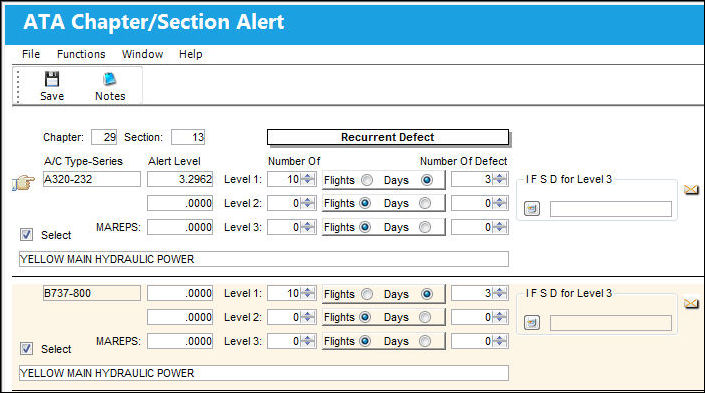Click Number Of stepper for B737-800 Level 1

[x=308, y=293]
